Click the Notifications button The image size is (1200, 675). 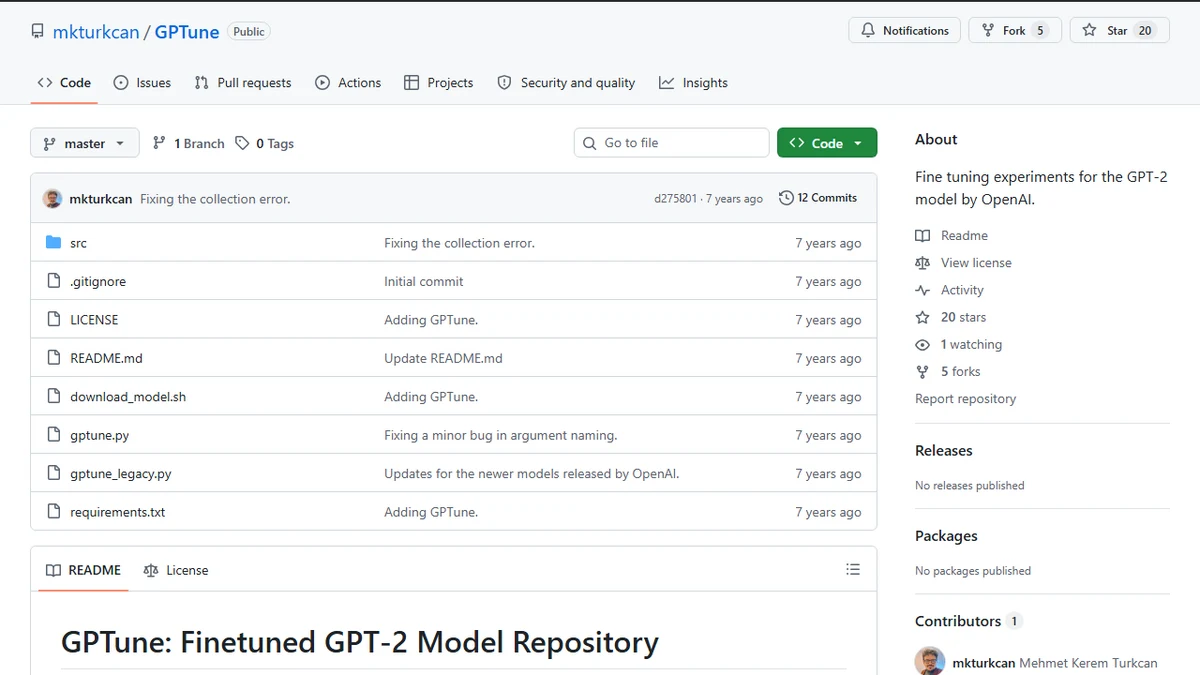point(905,31)
